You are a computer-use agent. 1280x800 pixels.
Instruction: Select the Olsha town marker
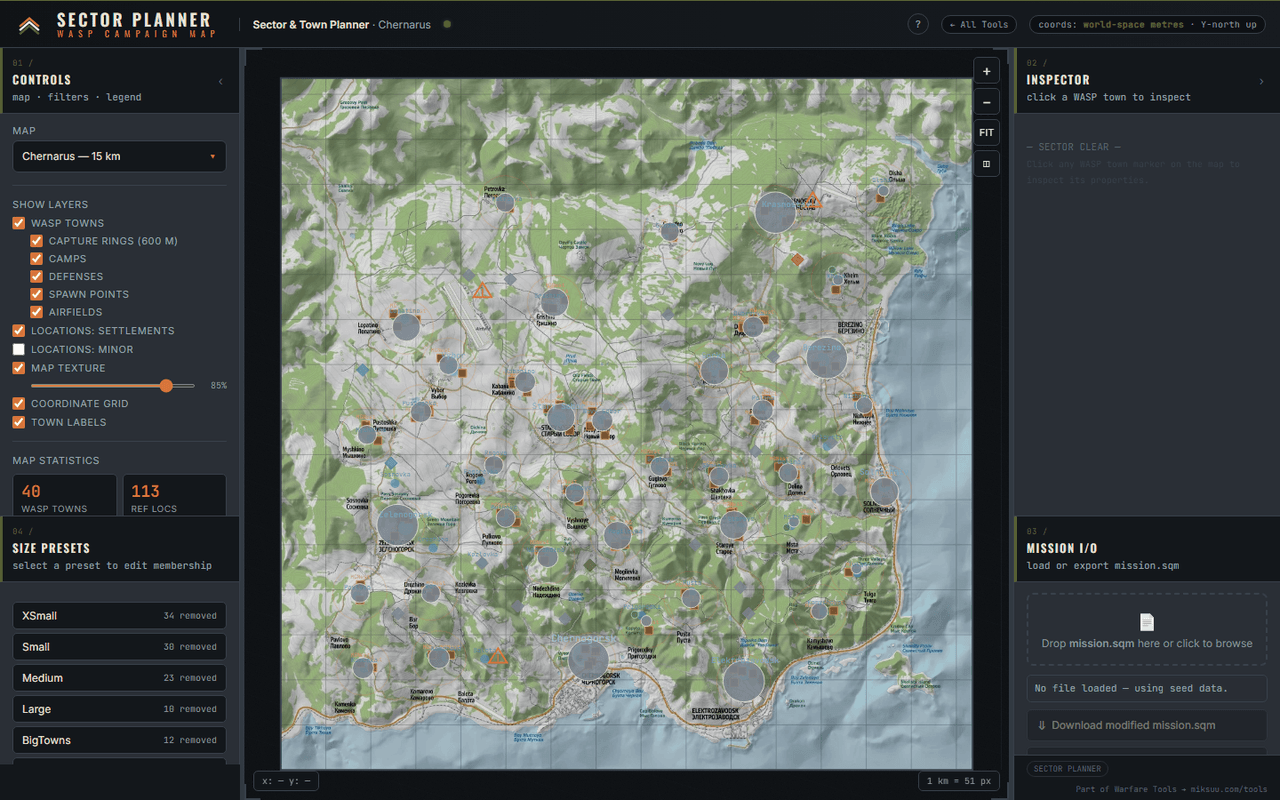click(884, 190)
